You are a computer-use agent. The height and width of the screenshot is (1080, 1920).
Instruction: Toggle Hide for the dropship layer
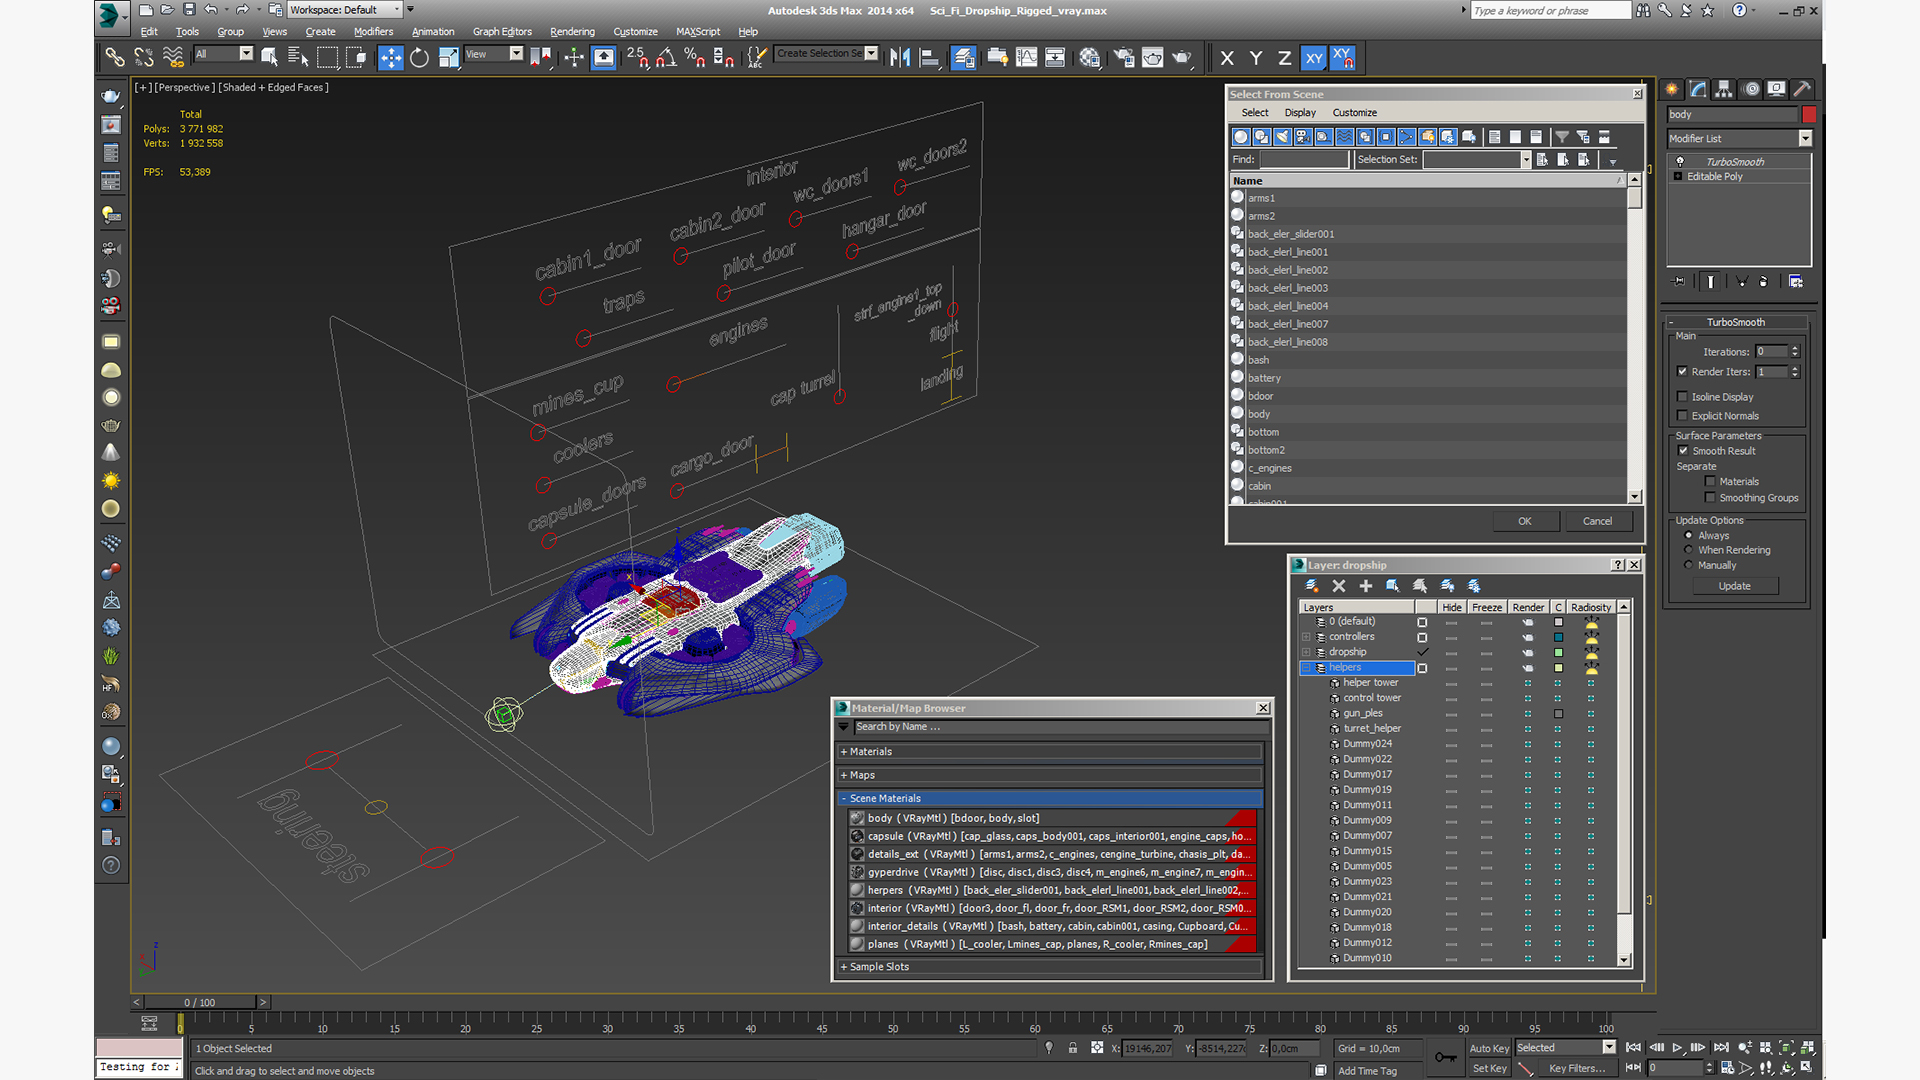[x=1451, y=652]
